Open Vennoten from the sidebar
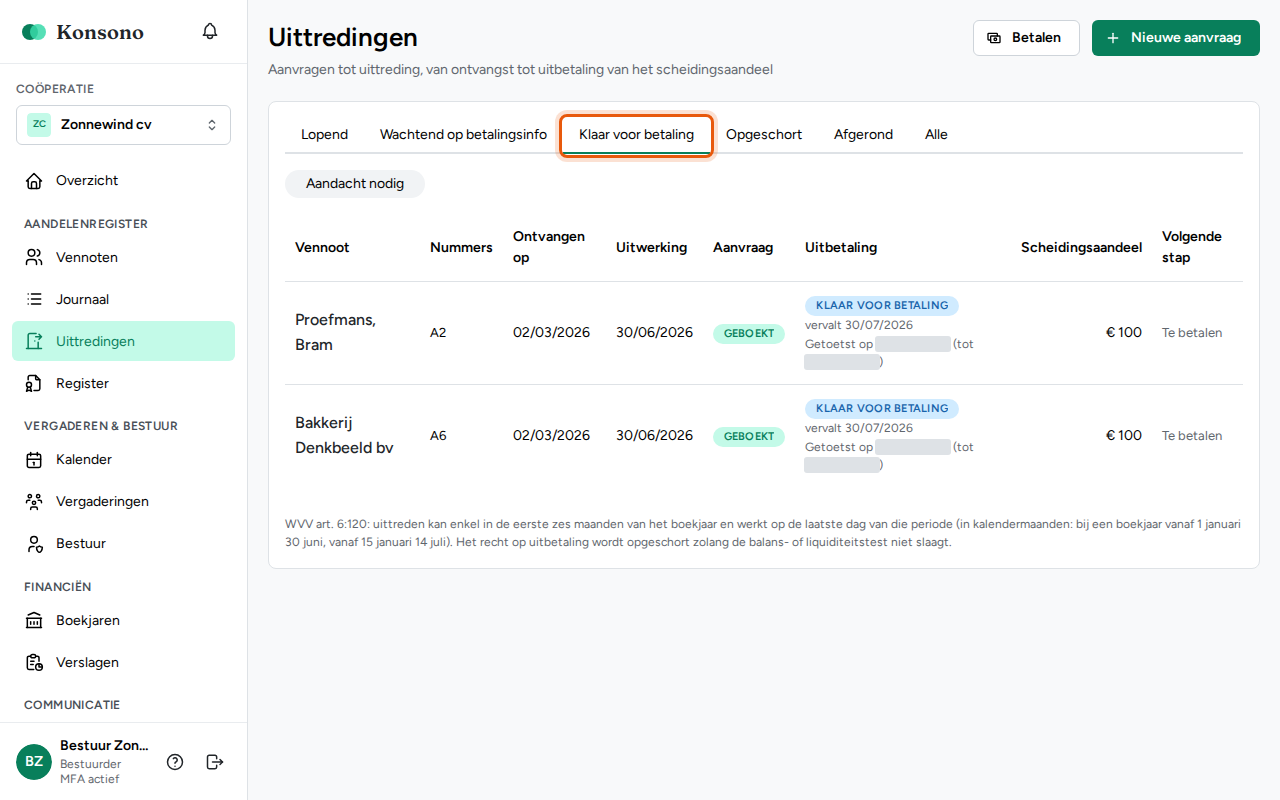The width and height of the screenshot is (1280, 800). (123, 258)
